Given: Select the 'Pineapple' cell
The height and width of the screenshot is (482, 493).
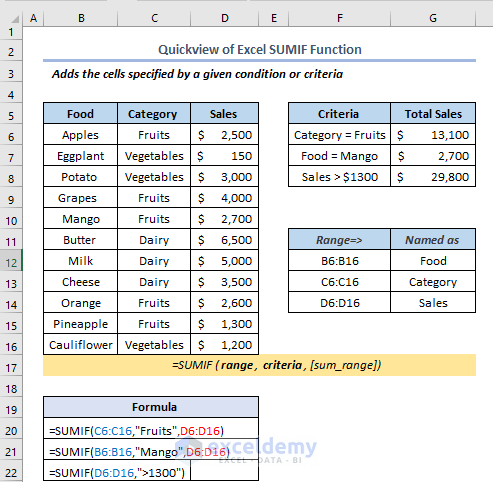Looking at the screenshot, I should coord(80,324).
